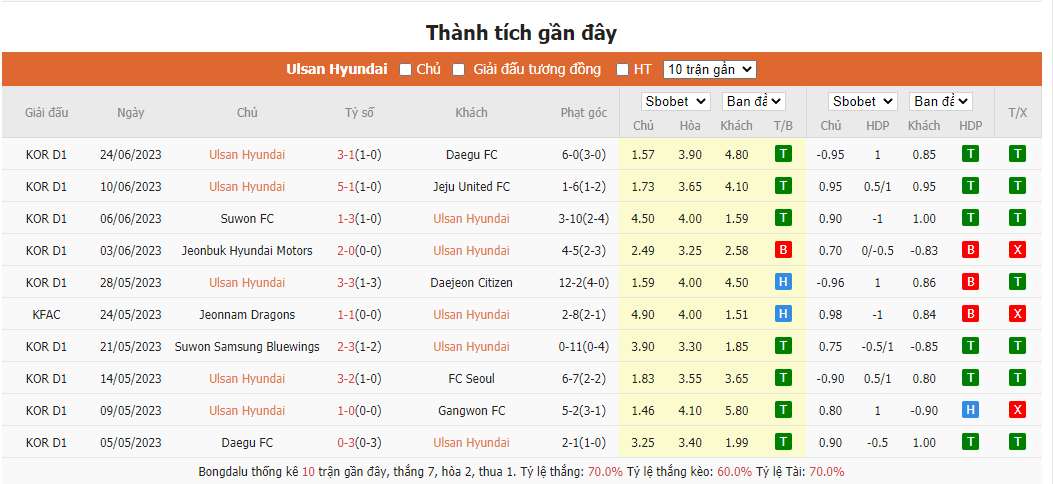The image size is (1053, 484).
Task: Check the HT checkbox
Action: (622, 70)
